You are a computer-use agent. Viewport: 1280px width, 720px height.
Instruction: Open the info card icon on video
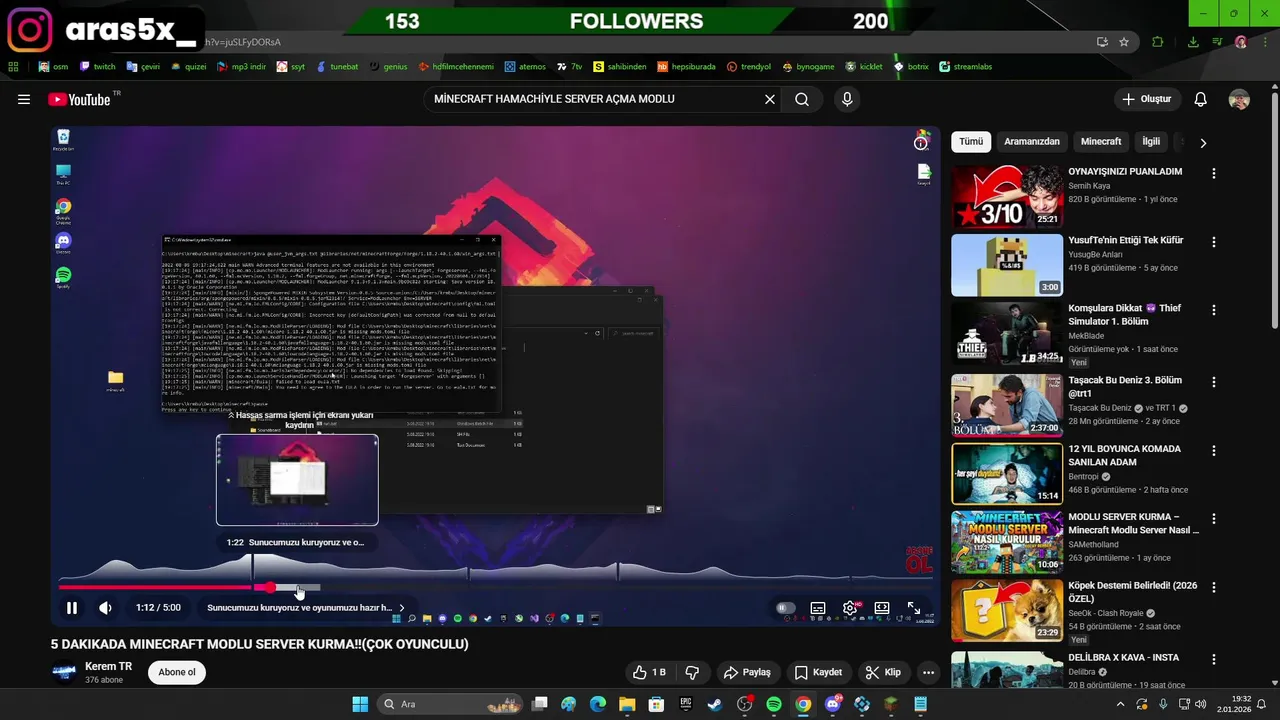click(x=921, y=142)
